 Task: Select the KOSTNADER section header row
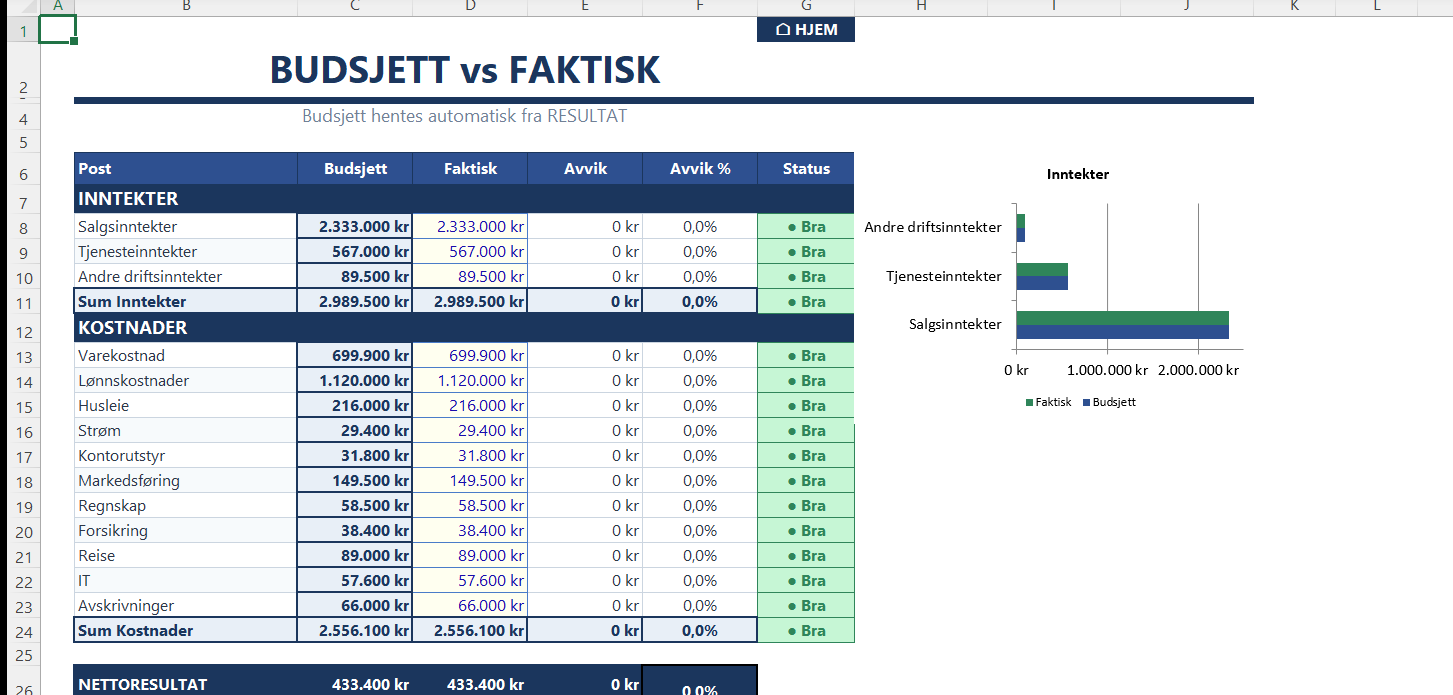tap(464, 328)
